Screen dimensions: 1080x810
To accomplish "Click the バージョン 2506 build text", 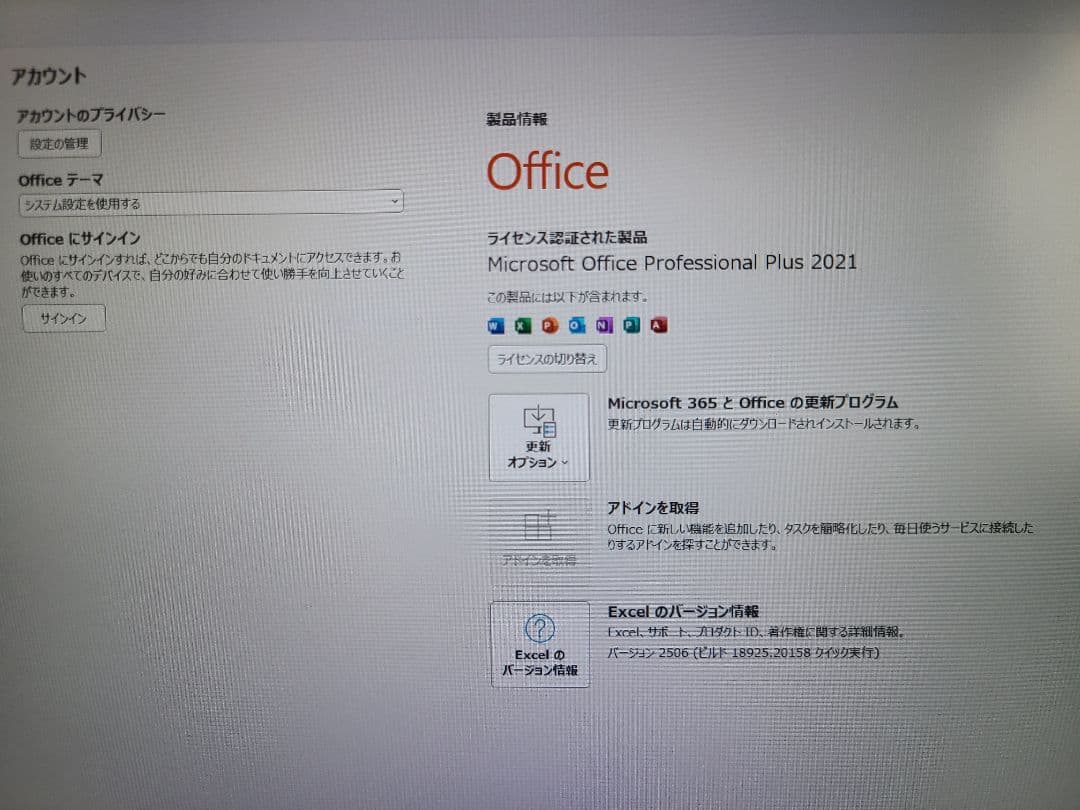I will [743, 652].
